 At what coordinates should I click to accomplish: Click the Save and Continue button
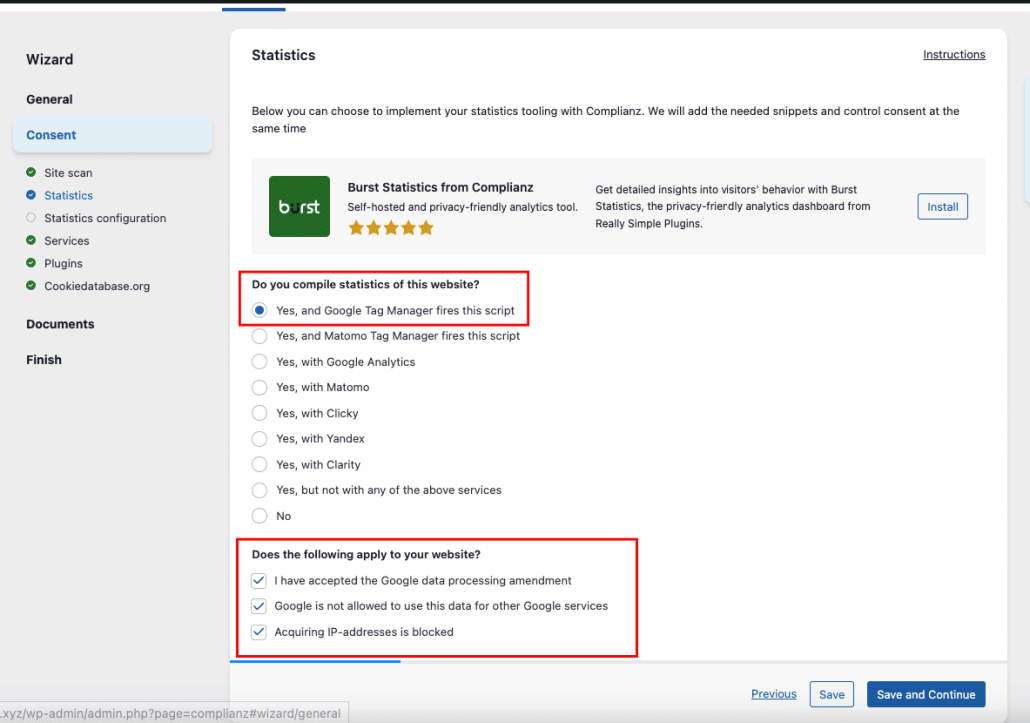click(x=925, y=693)
